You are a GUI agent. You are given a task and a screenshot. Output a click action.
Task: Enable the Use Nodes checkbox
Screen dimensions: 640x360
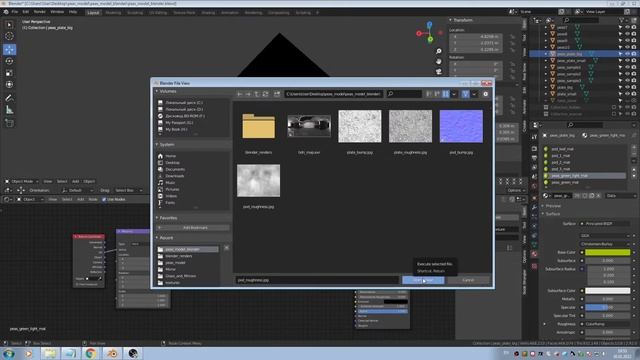coord(104,200)
